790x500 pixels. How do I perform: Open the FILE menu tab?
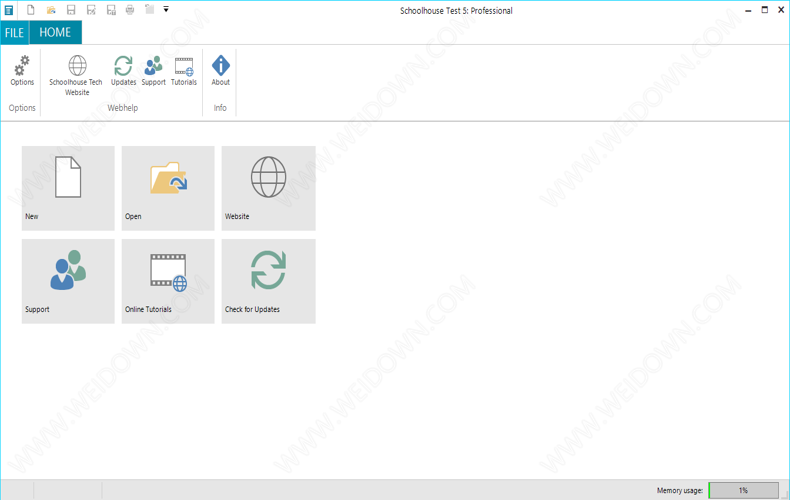coord(14,32)
